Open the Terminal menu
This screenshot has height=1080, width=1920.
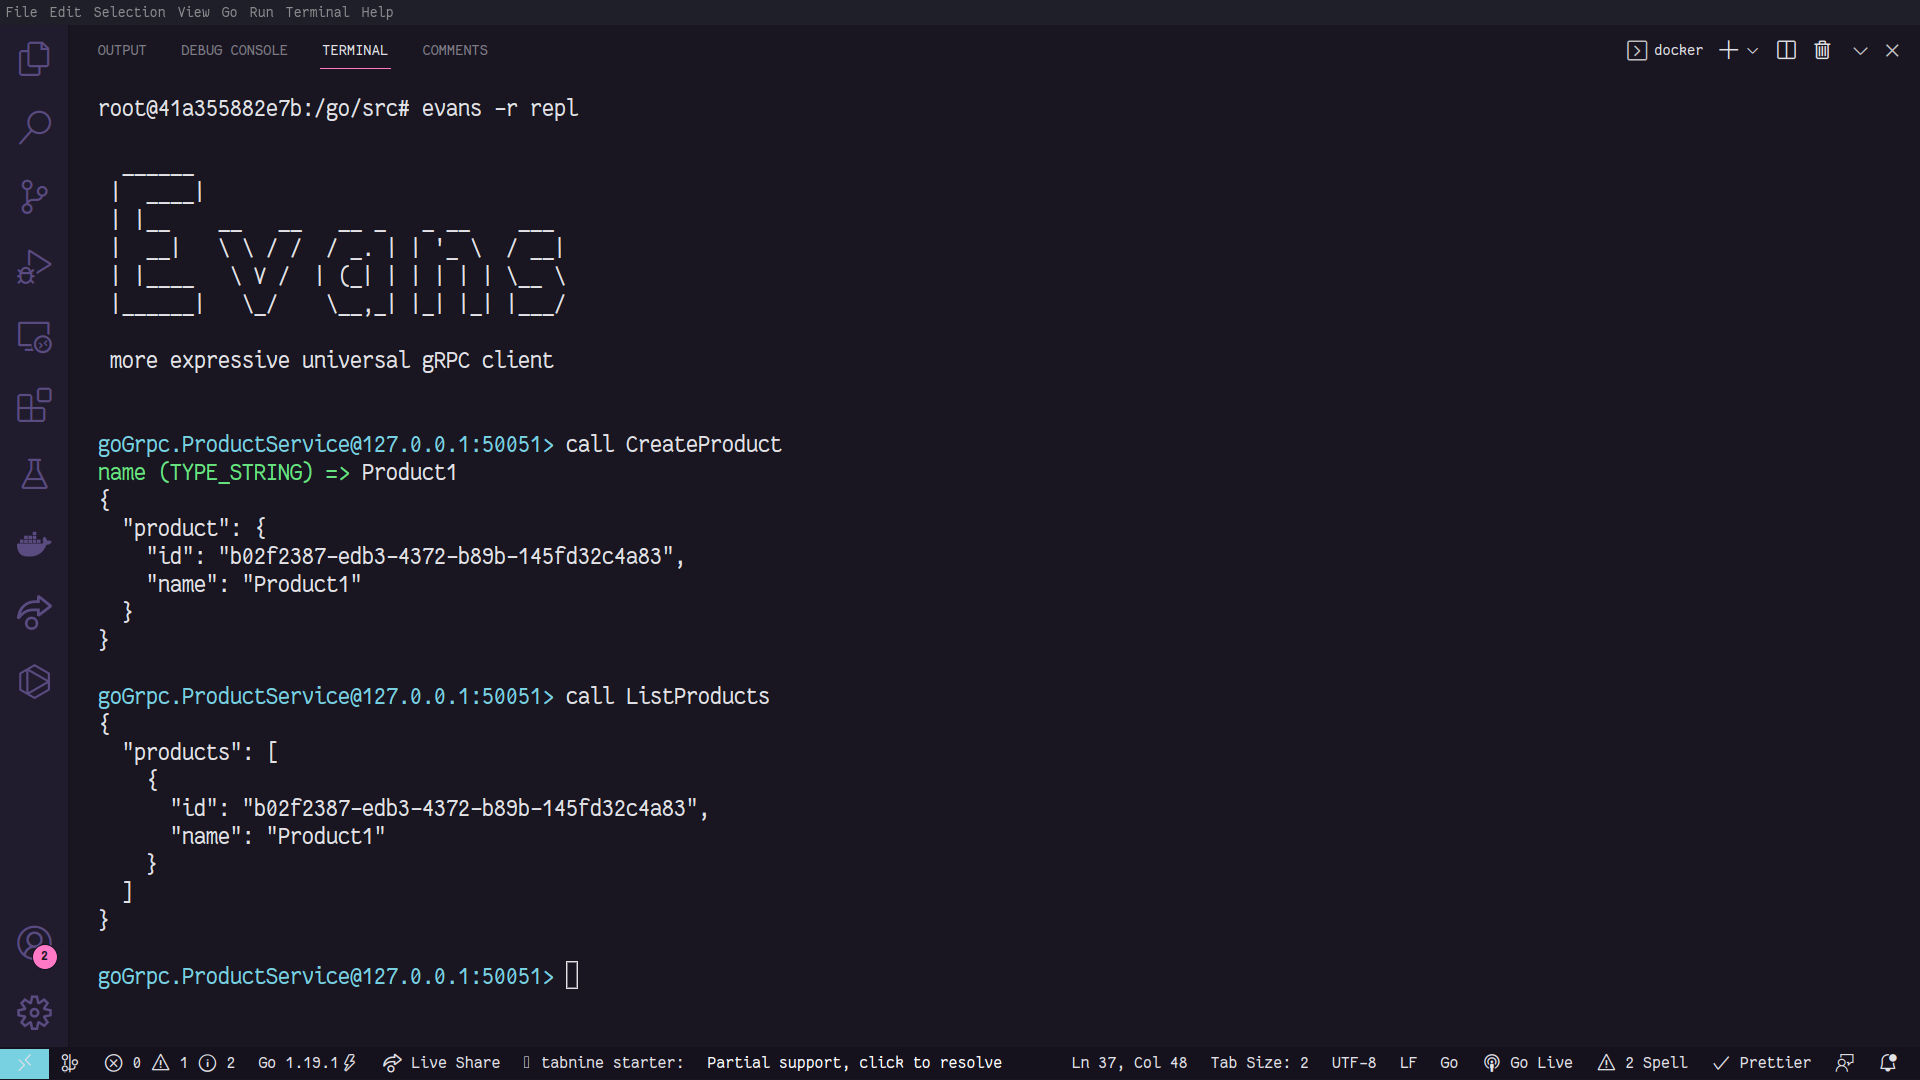pyautogui.click(x=317, y=12)
